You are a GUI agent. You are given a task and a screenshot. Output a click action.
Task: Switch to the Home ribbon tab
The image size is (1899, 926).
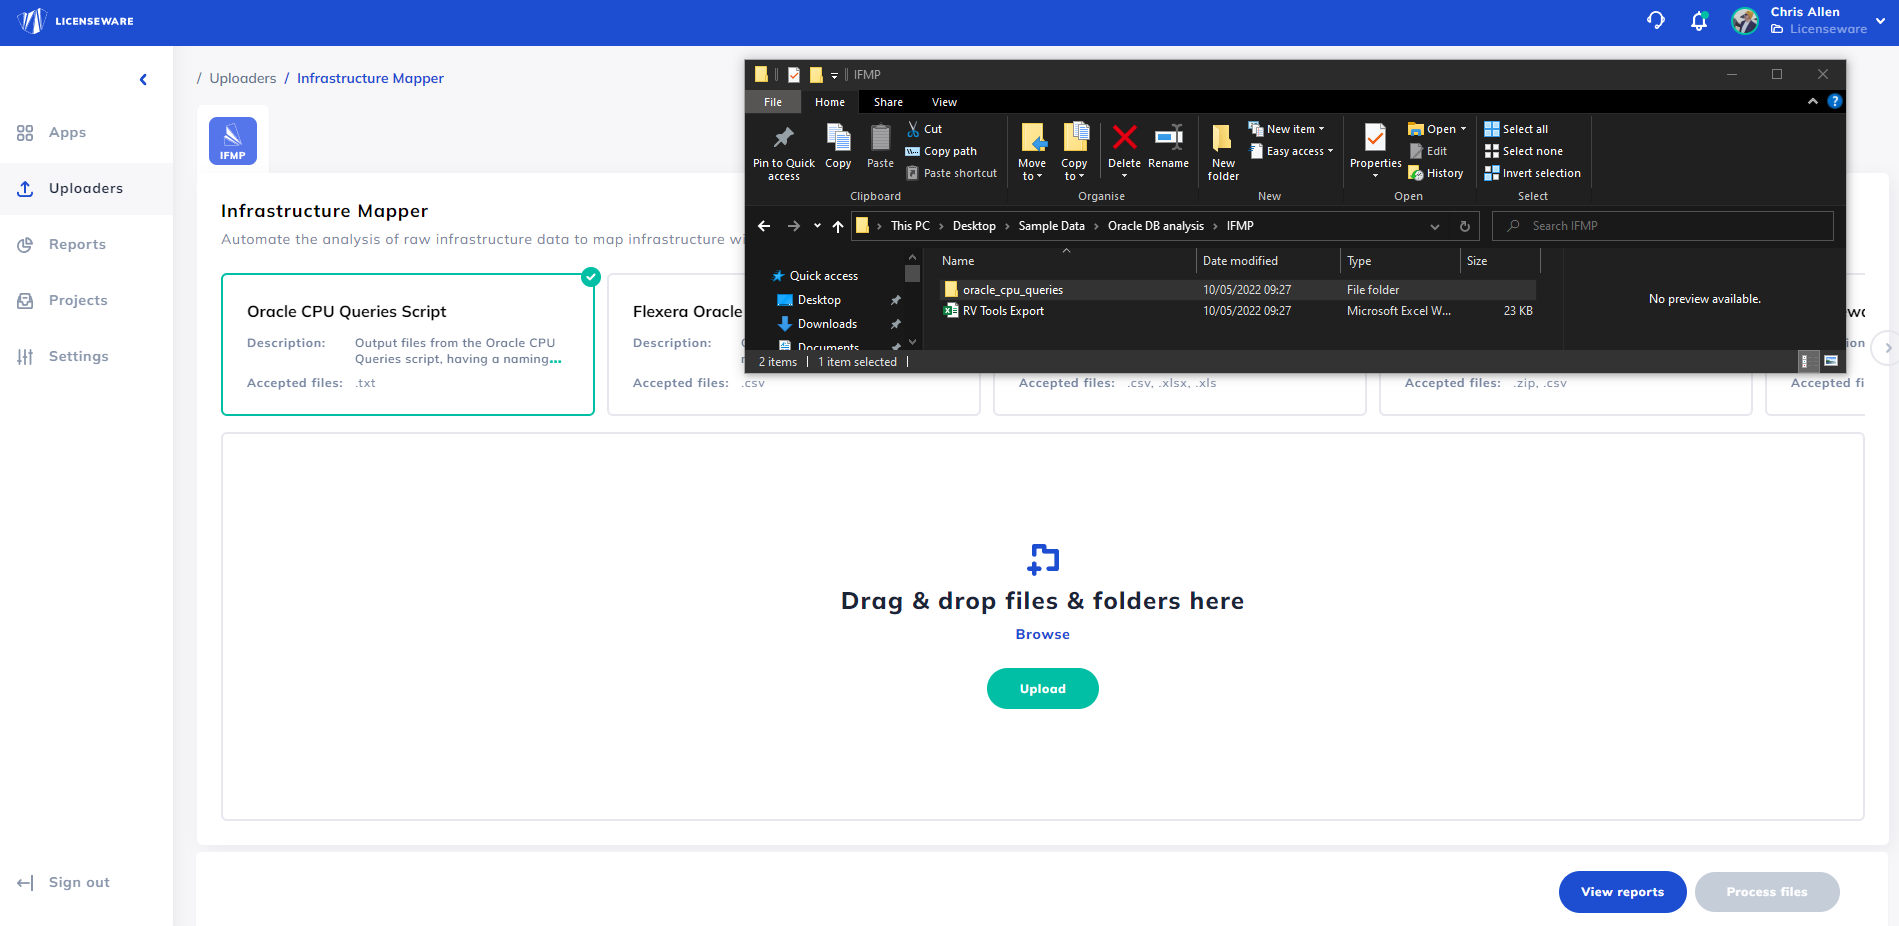[830, 102]
